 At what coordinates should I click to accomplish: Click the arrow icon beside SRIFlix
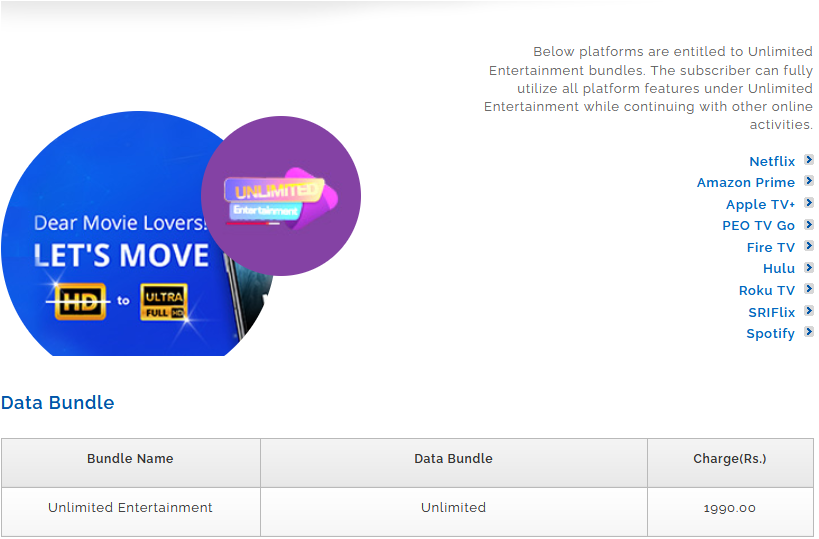(x=809, y=311)
